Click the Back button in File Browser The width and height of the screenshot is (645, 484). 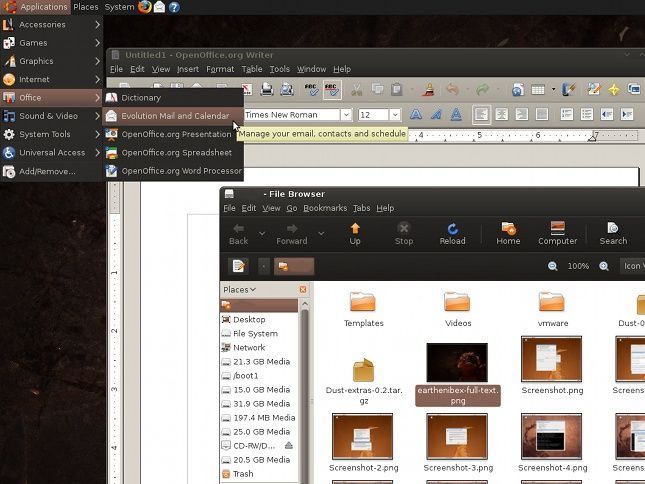coord(239,234)
